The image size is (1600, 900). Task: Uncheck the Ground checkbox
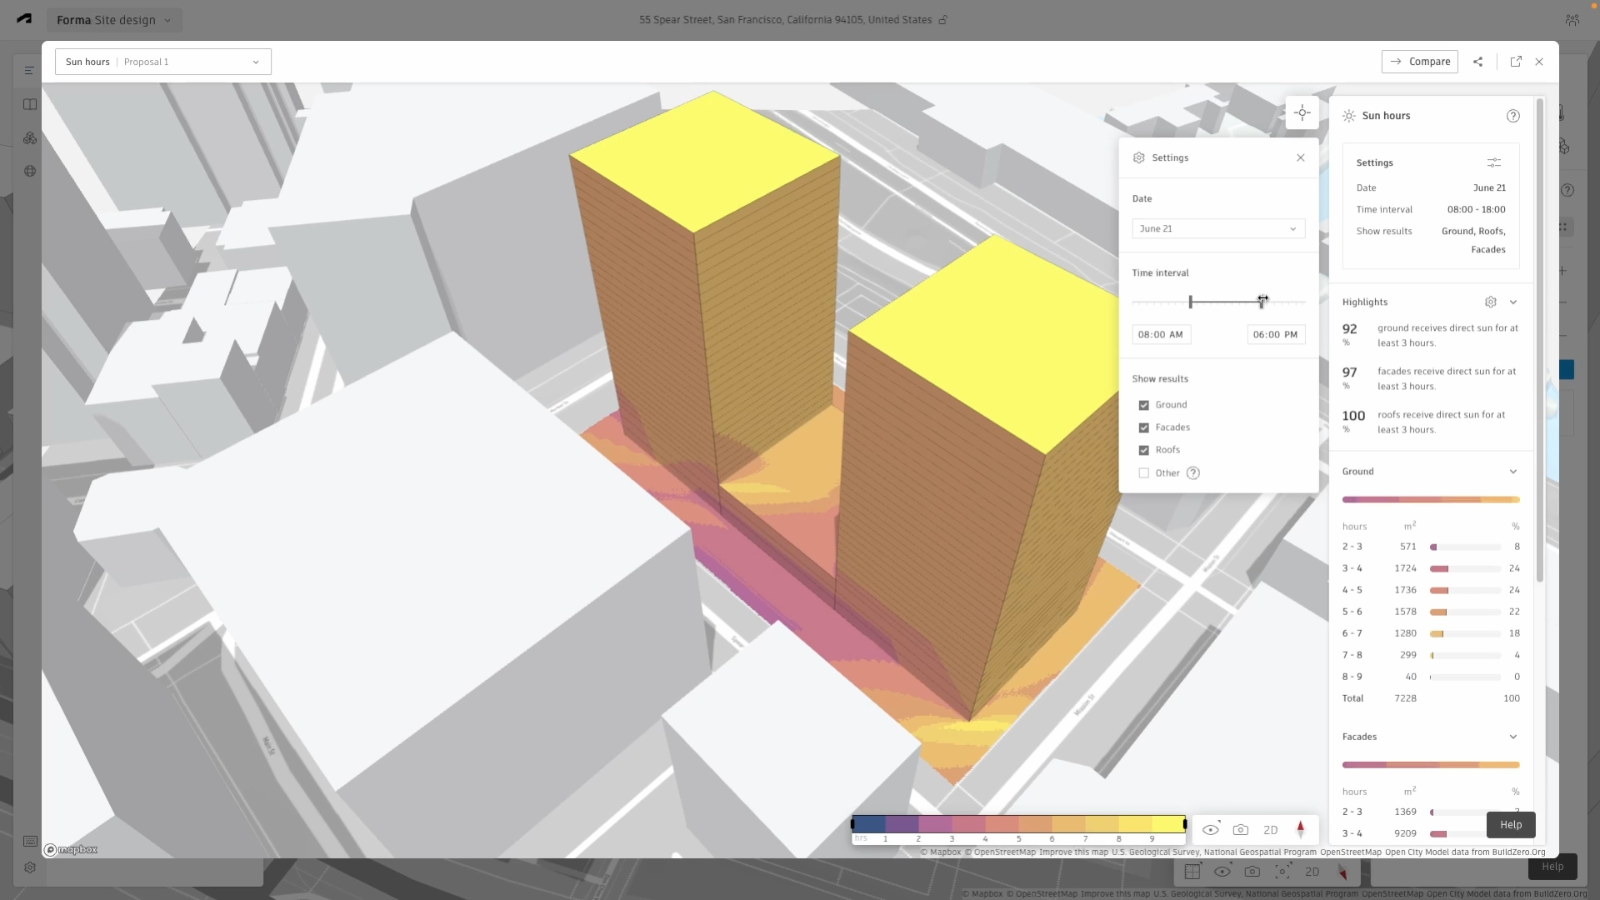tap(1144, 405)
